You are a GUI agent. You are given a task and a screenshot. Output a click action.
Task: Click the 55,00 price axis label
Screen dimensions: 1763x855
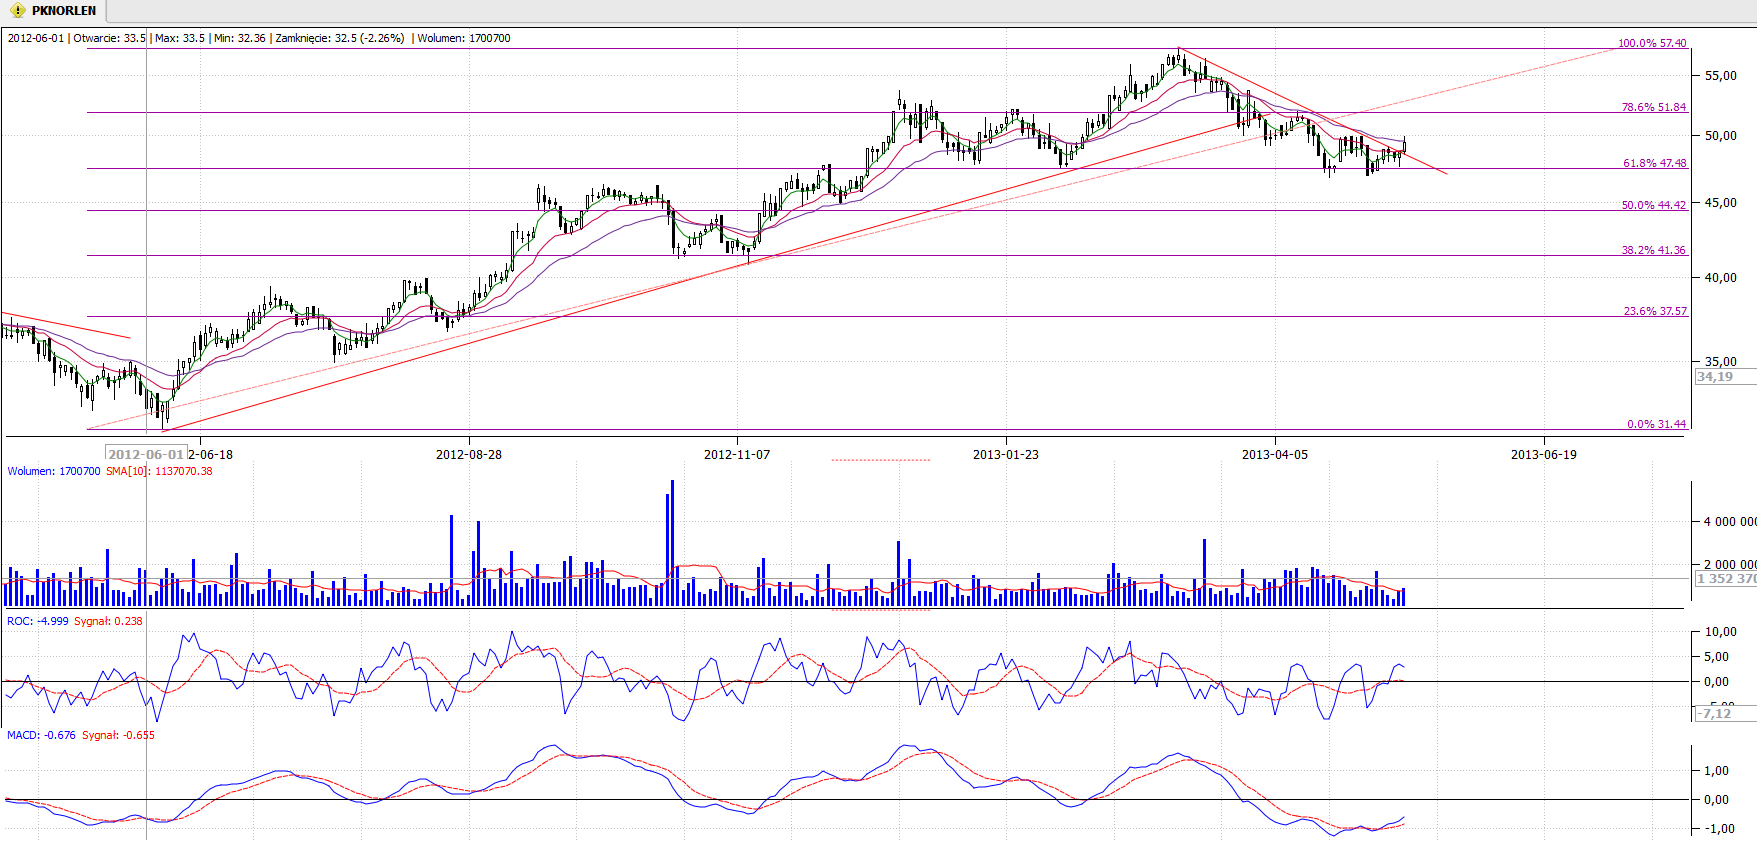(1721, 76)
